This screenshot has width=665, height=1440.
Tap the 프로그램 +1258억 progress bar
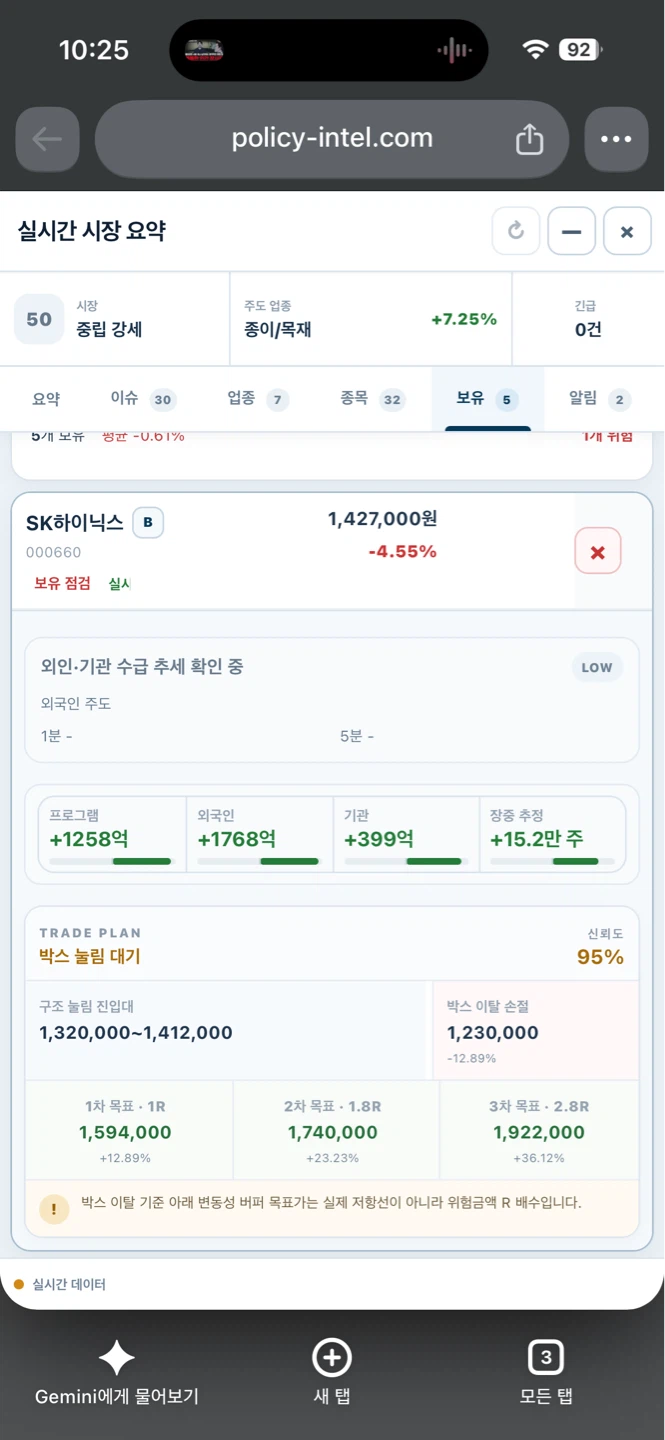click(x=110, y=861)
